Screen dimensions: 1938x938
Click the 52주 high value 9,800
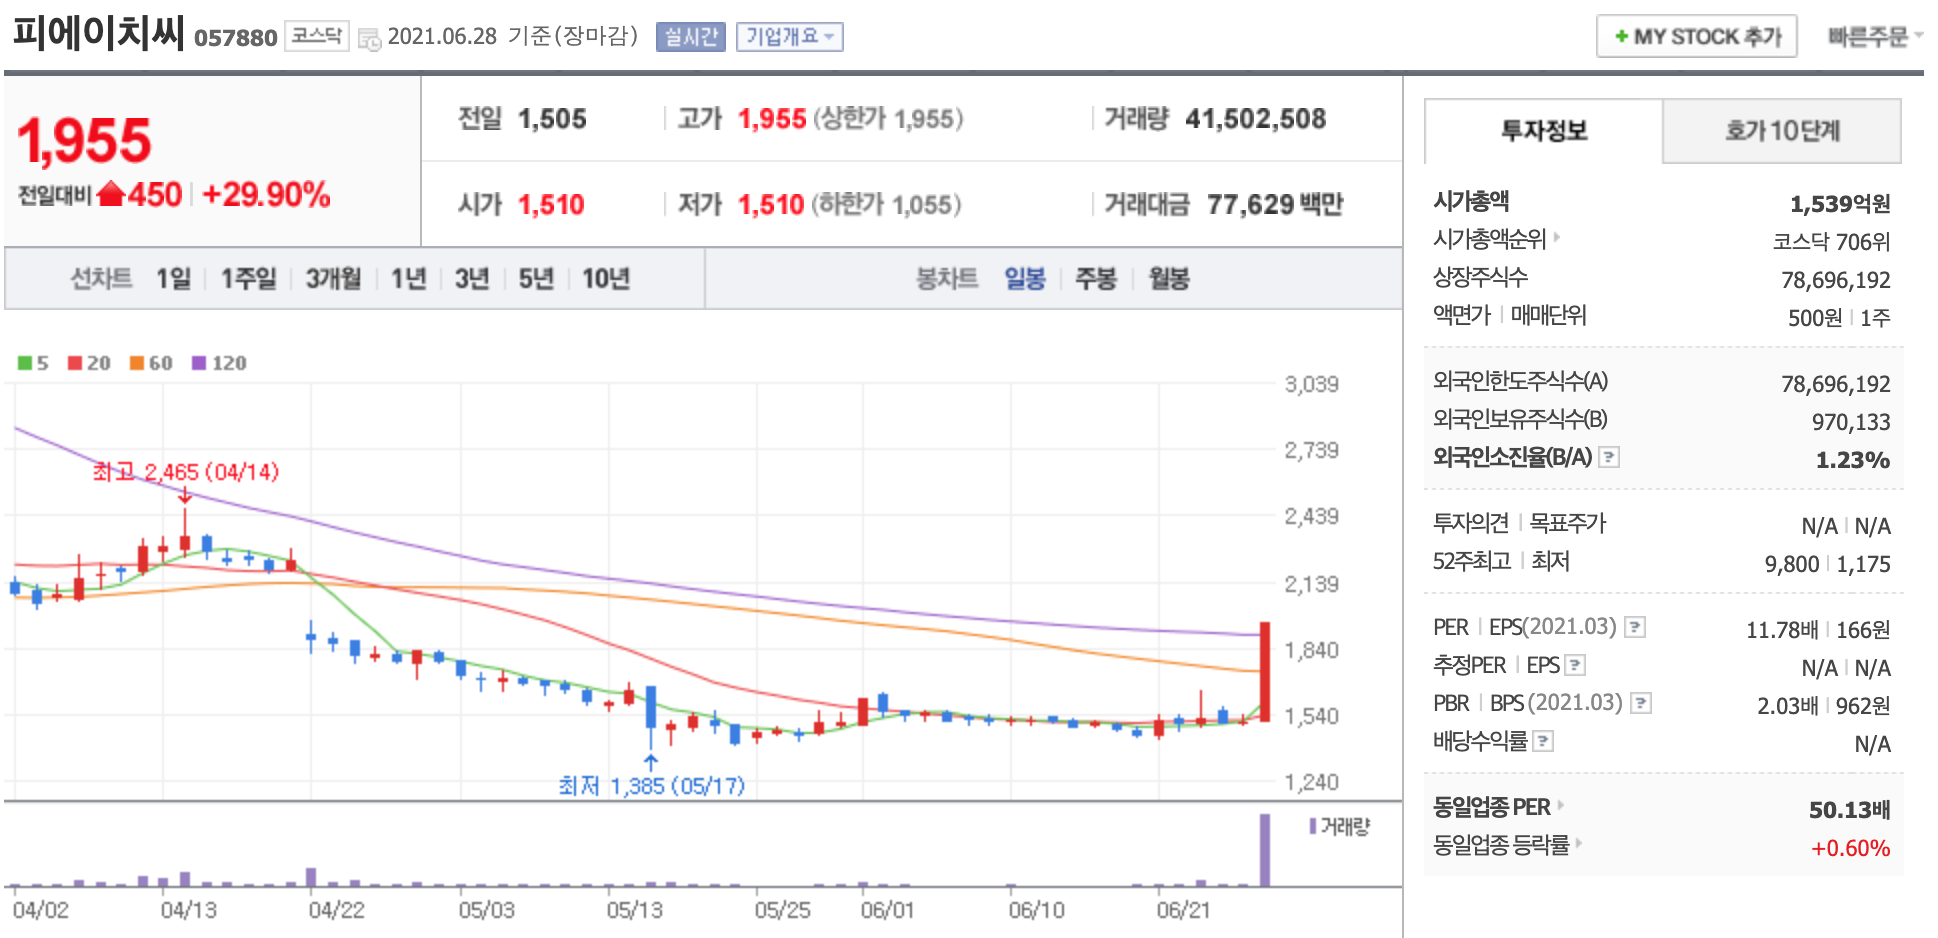pyautogui.click(x=1792, y=564)
